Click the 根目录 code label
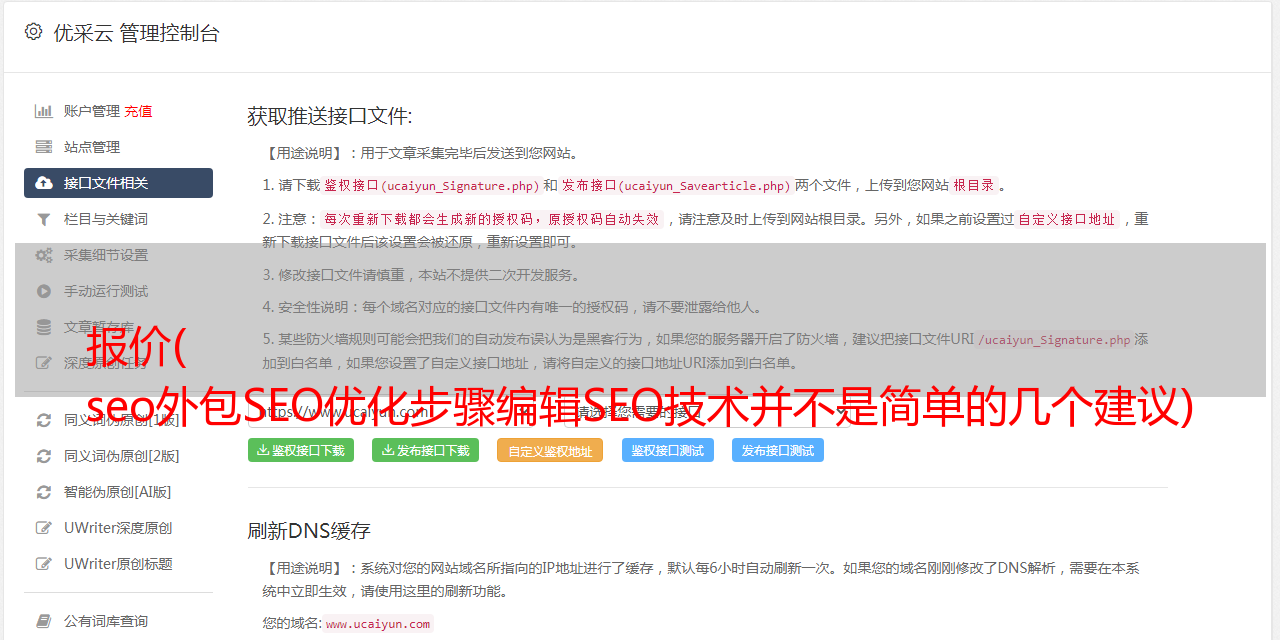Image resolution: width=1280 pixels, height=640 pixels. [x=975, y=185]
